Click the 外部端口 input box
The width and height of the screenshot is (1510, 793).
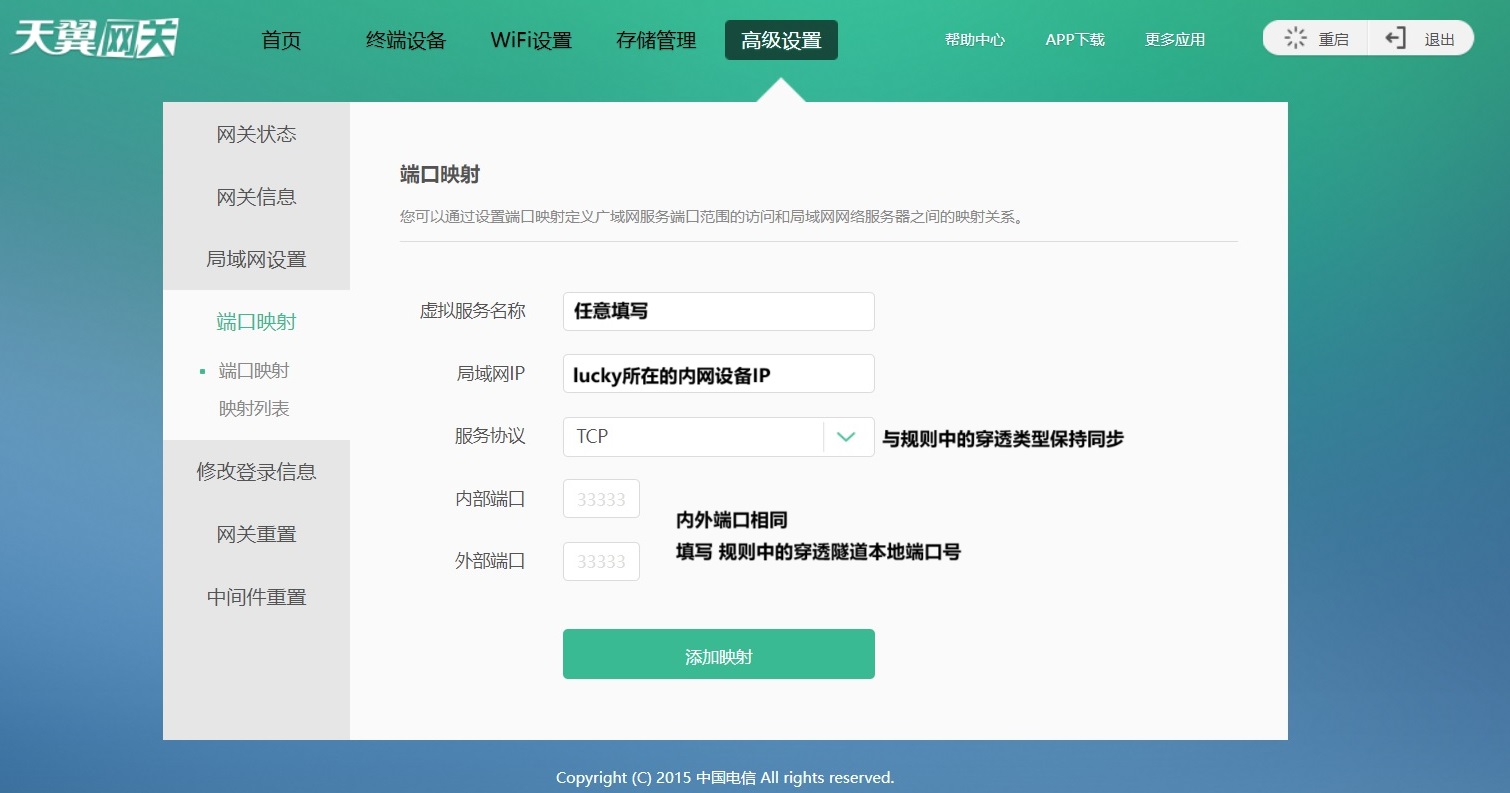(x=601, y=562)
